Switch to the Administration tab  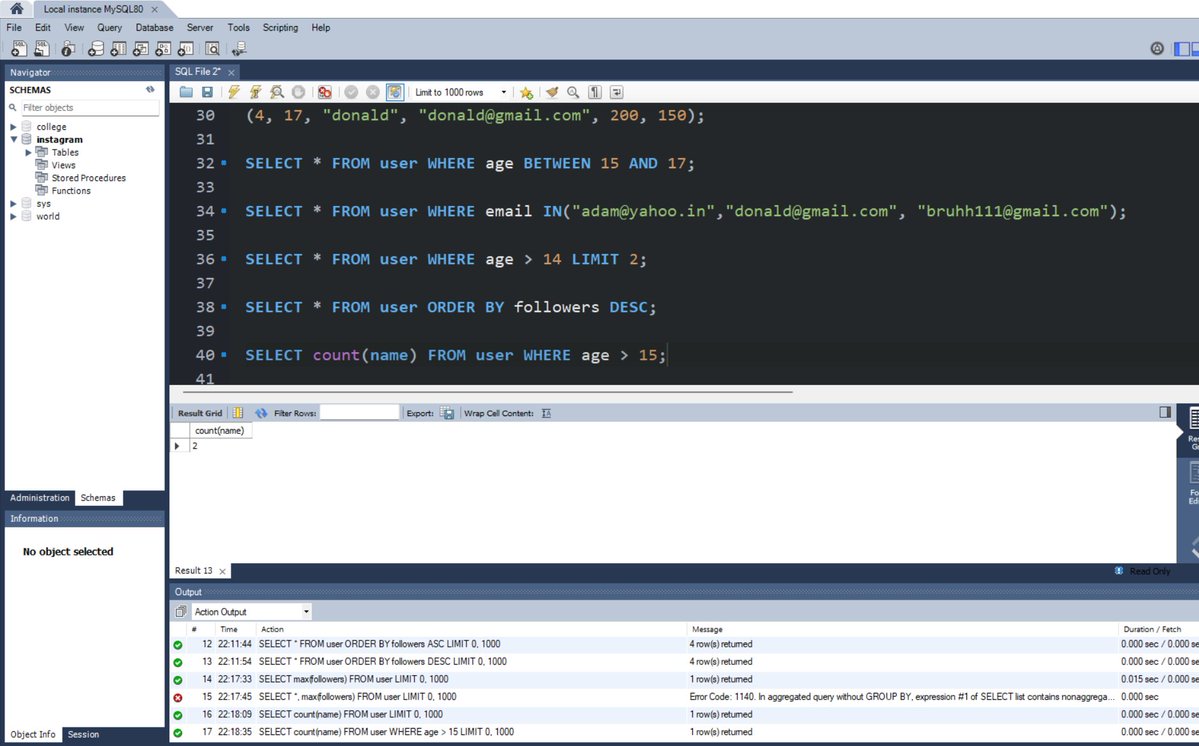(40, 498)
